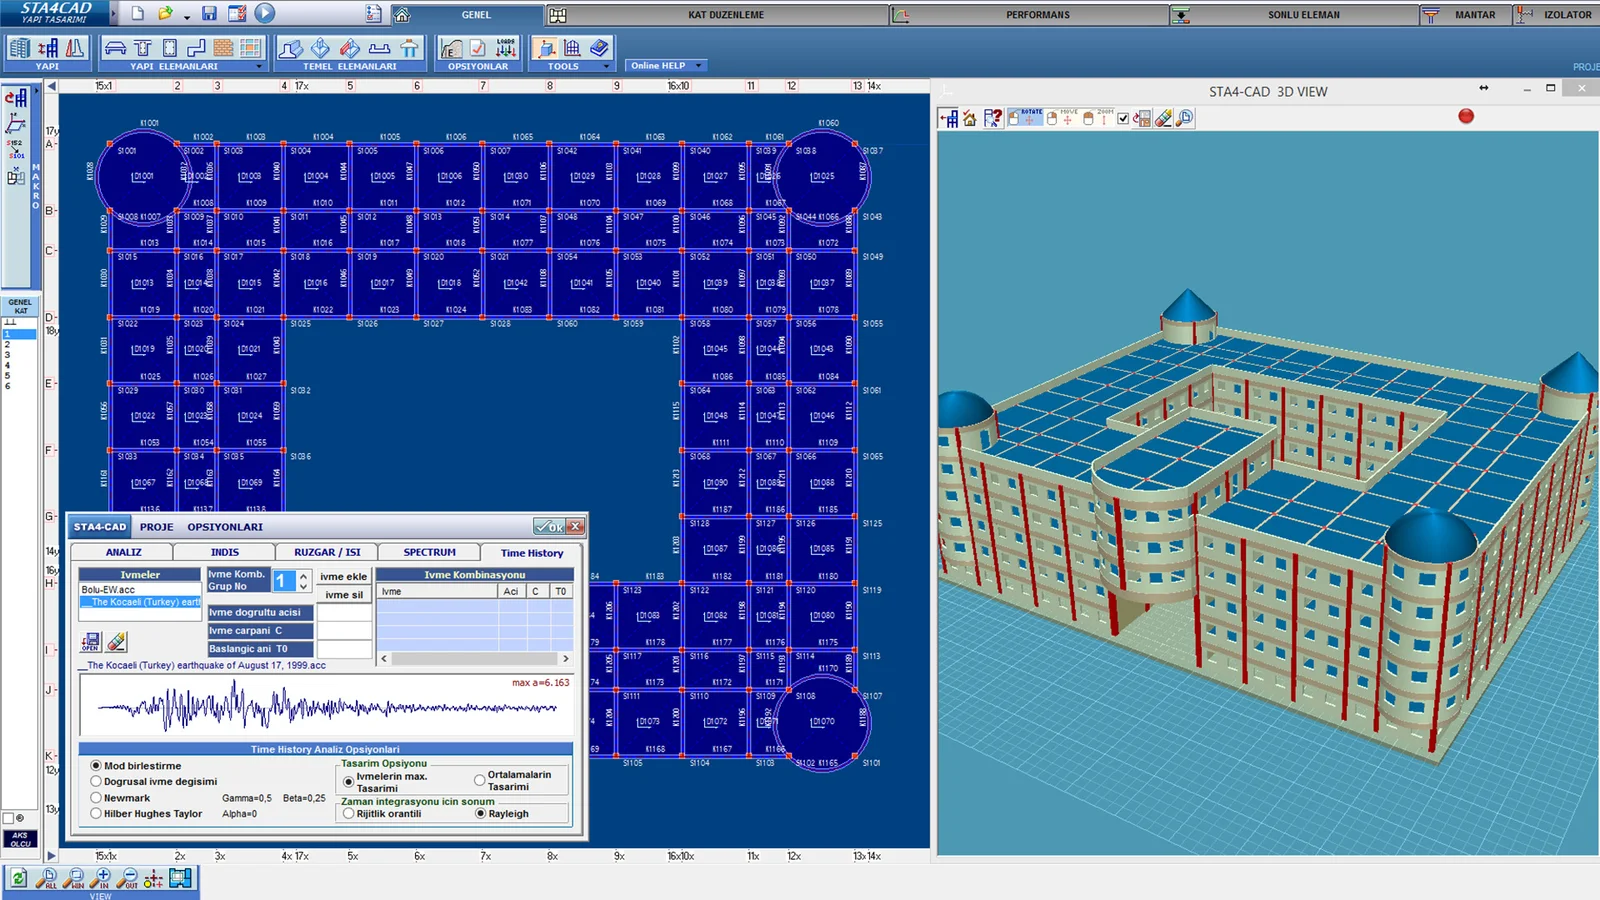Viewport: 1600px width, 900px height.
Task: Open the RUZGAR / ISI tab in dialog
Action: pyautogui.click(x=327, y=552)
